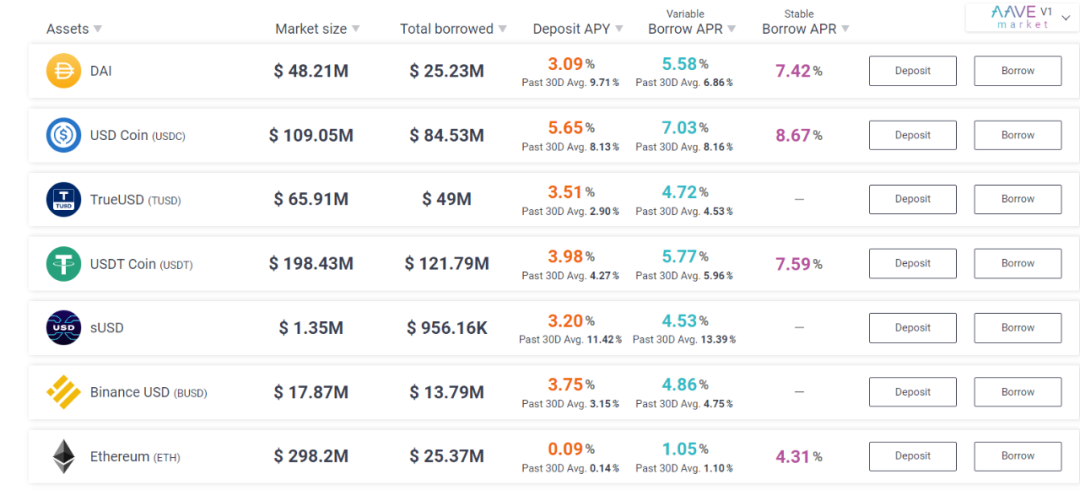This screenshot has height=490, width=1080.
Task: Click the 7.42% DAI stable APR
Action: tap(798, 71)
